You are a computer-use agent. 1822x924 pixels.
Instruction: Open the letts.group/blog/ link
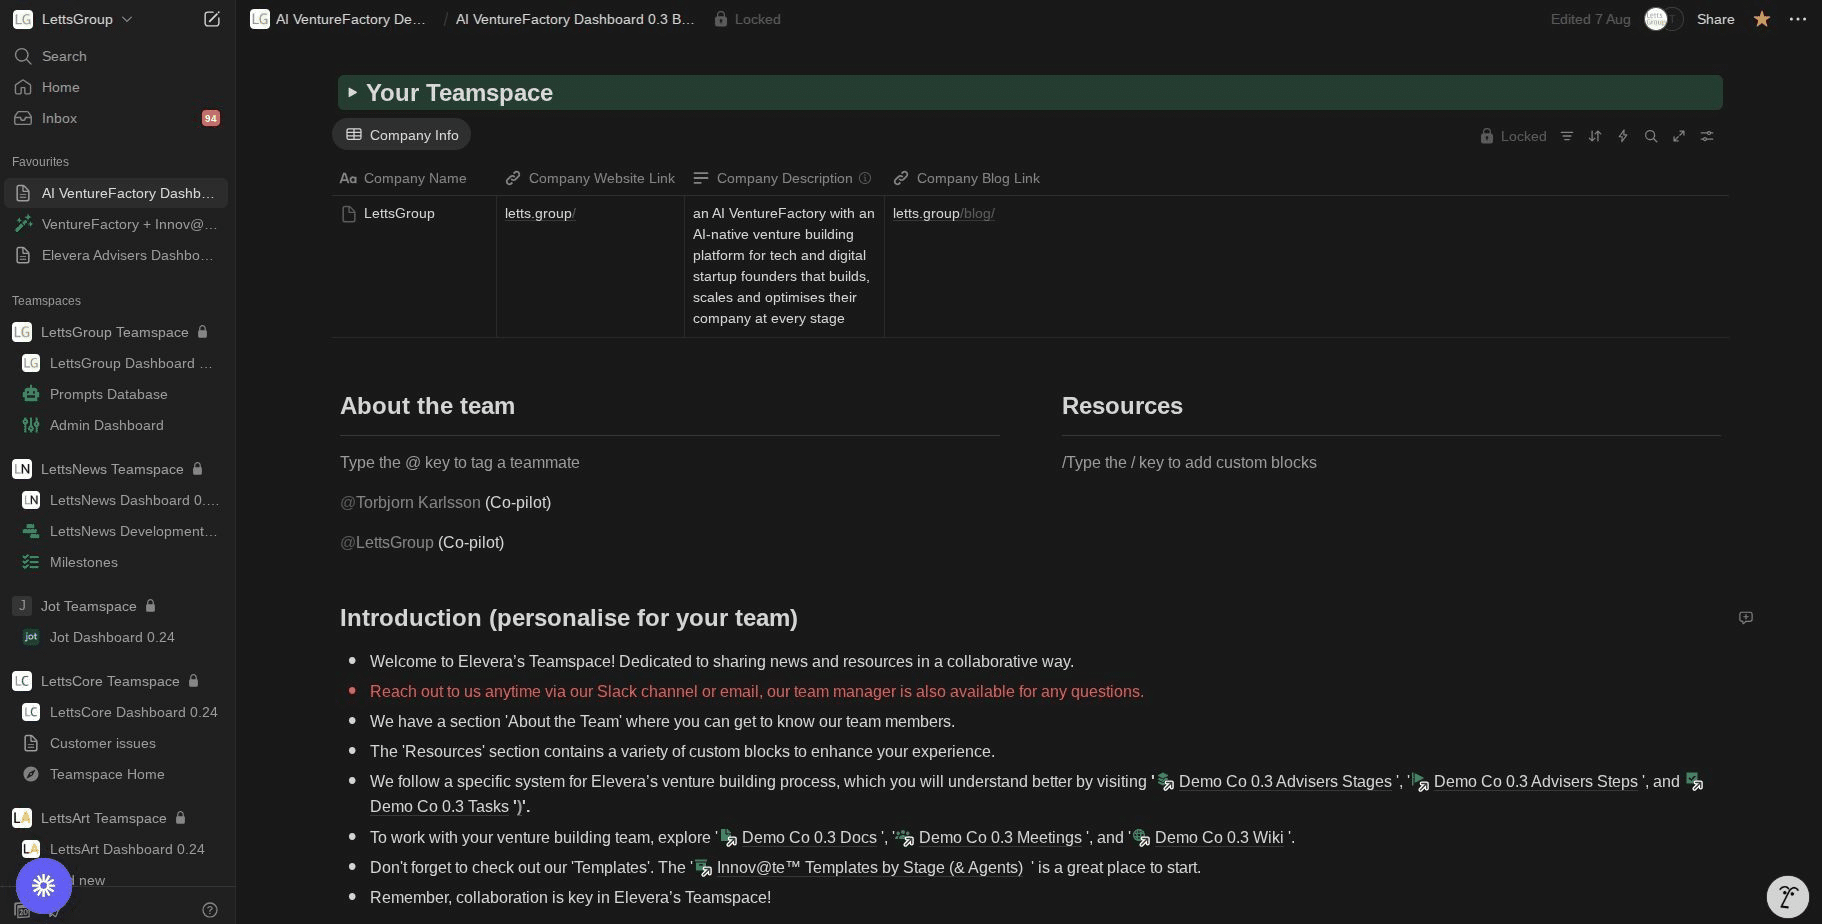point(943,213)
